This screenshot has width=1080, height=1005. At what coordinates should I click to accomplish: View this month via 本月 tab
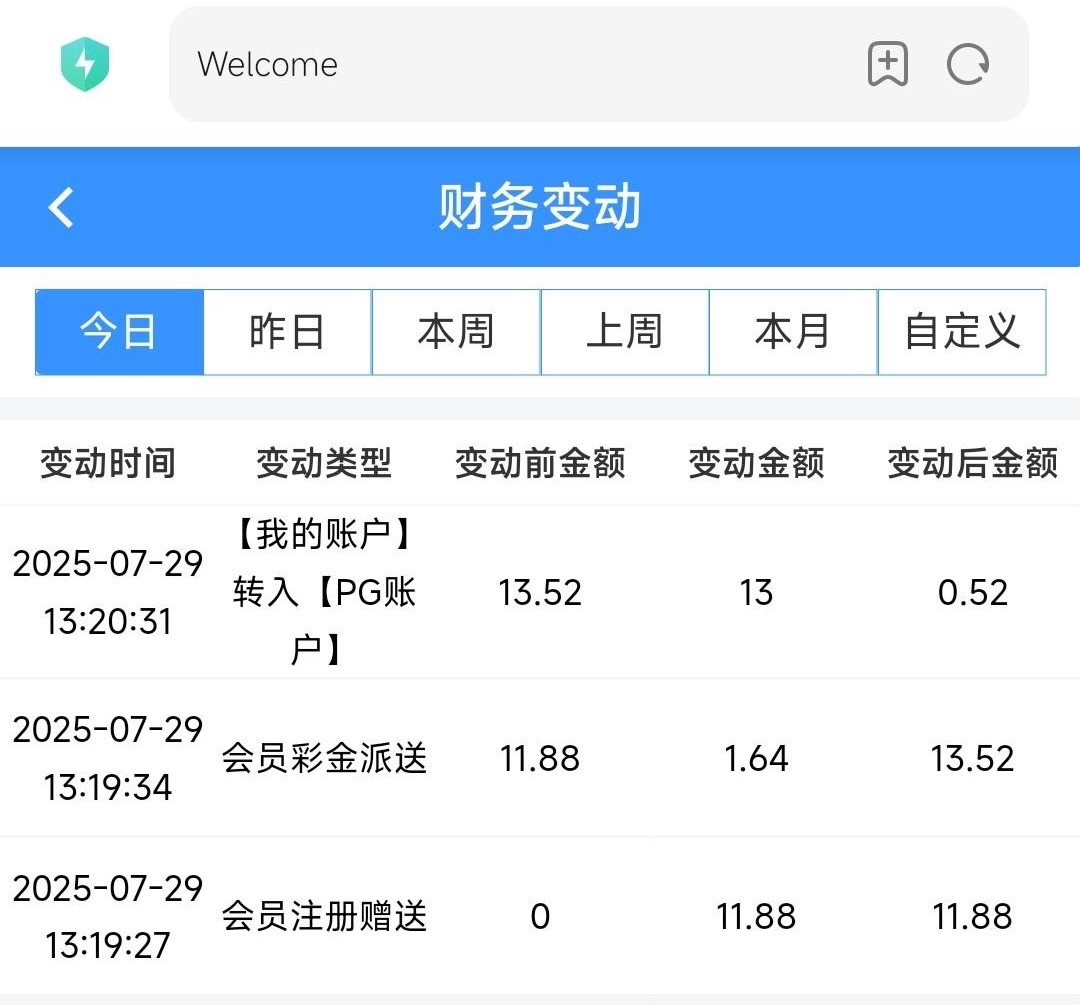pos(793,332)
